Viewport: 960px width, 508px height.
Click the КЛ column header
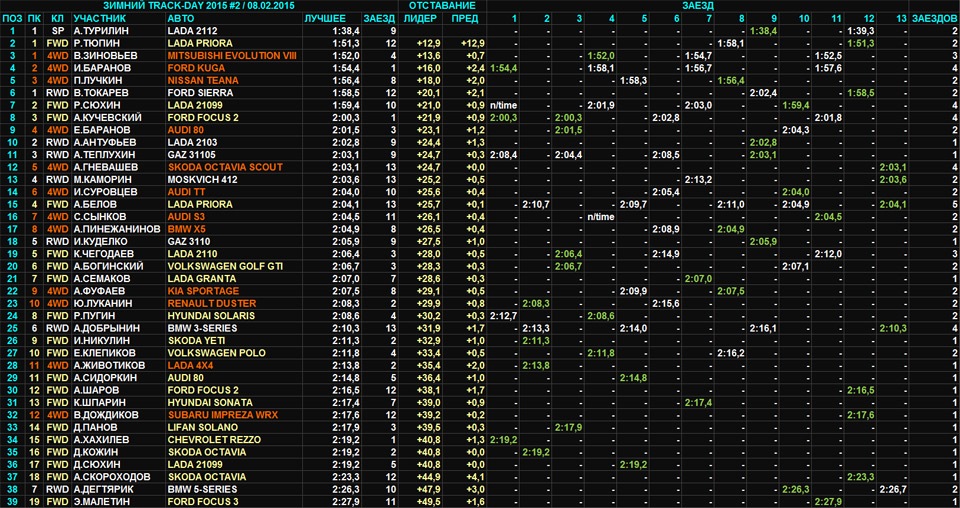tap(58, 18)
